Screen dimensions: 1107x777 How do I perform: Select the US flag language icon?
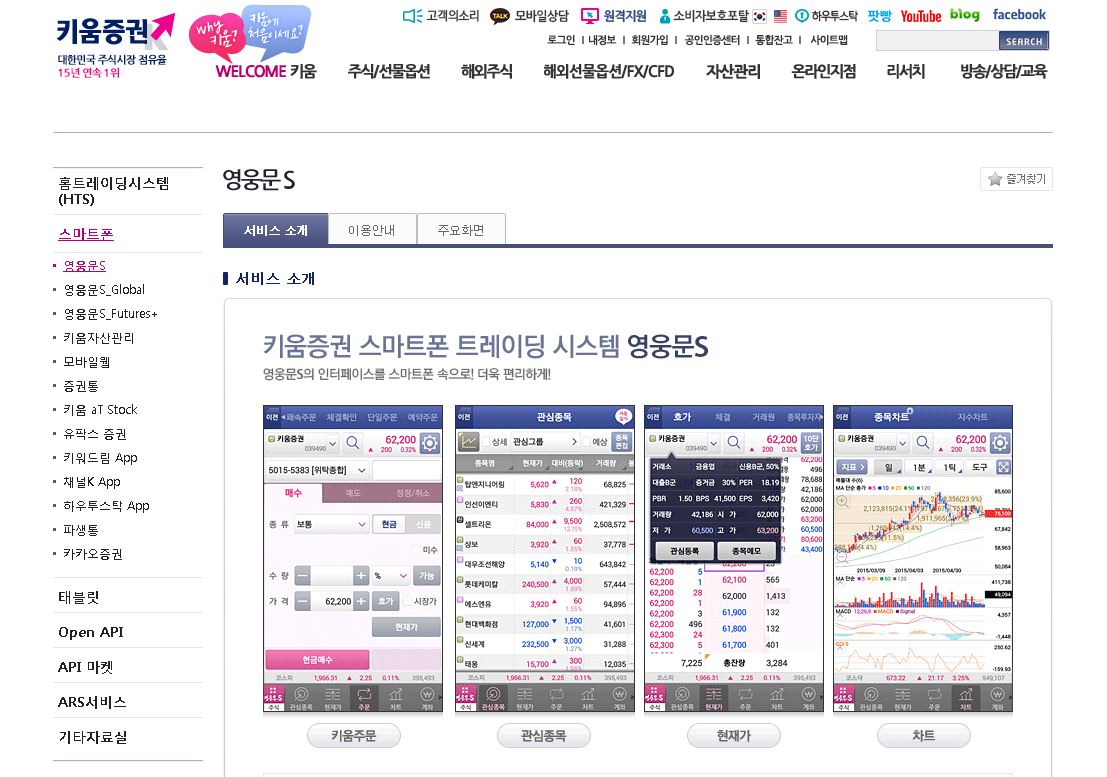[780, 16]
